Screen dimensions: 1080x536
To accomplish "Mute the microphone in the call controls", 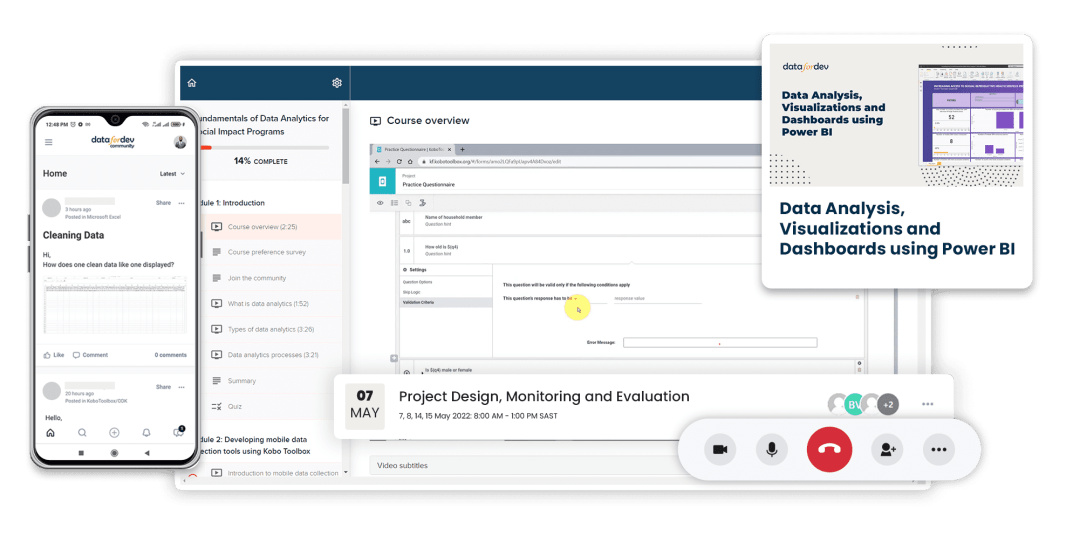I will pos(772,450).
